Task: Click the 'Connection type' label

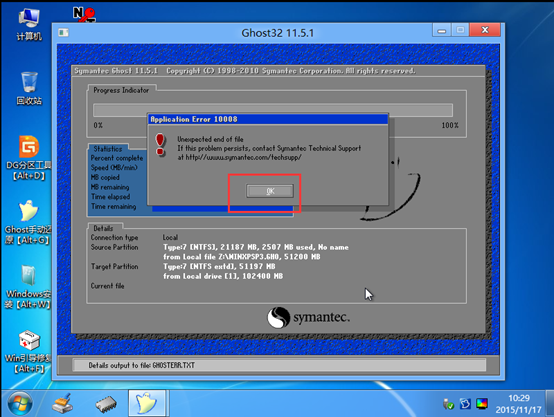Action: pos(114,237)
